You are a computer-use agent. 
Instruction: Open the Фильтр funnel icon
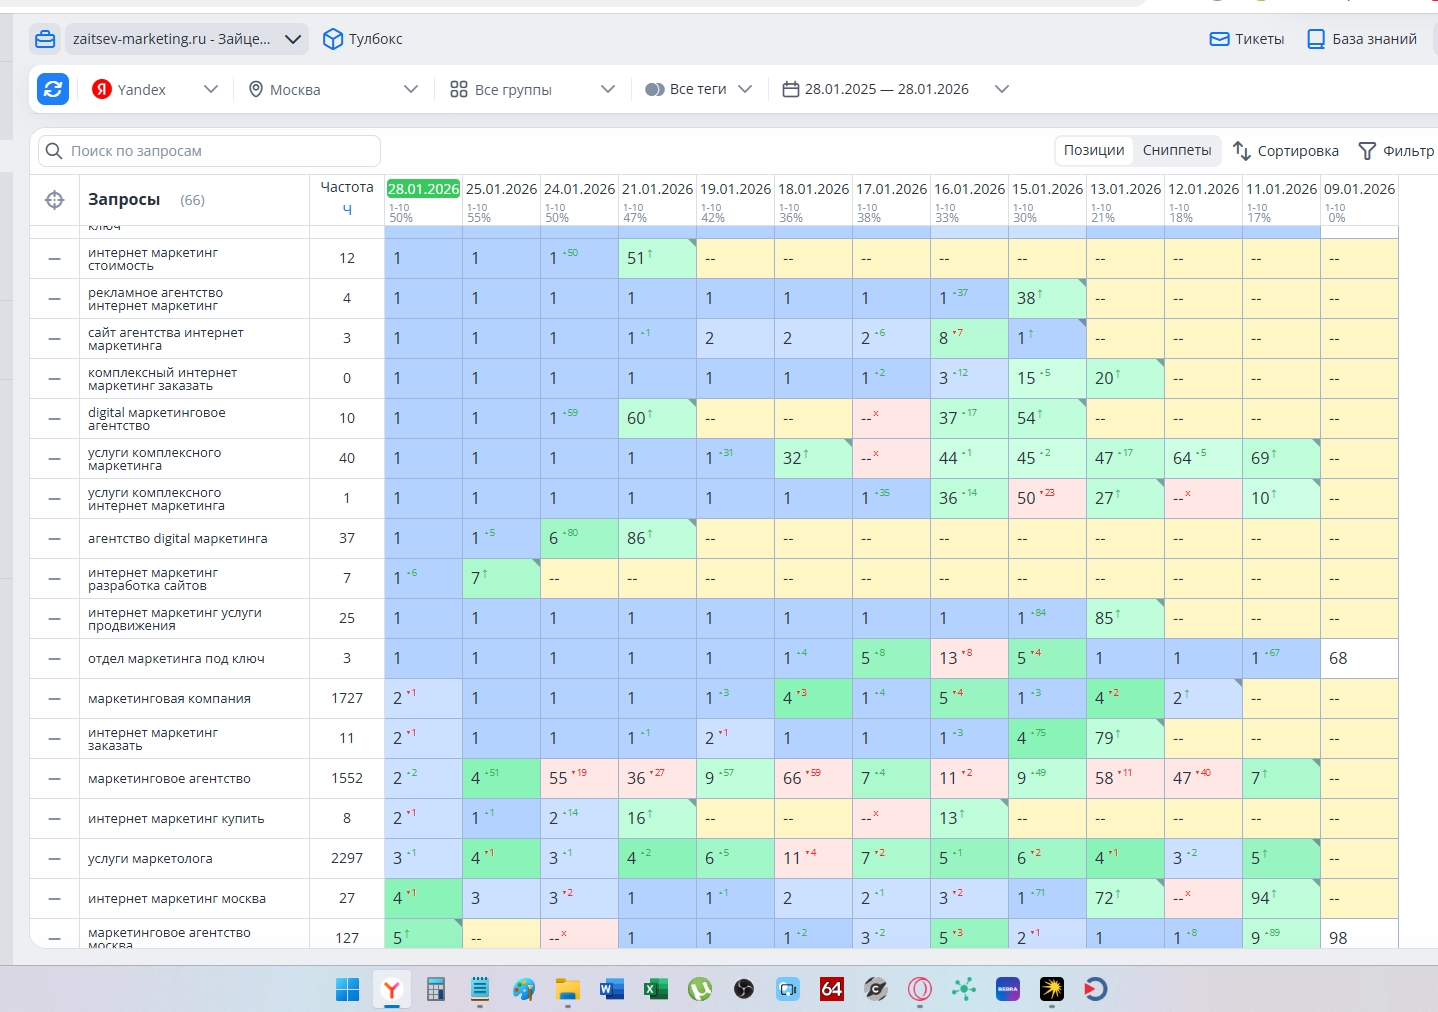point(1367,151)
